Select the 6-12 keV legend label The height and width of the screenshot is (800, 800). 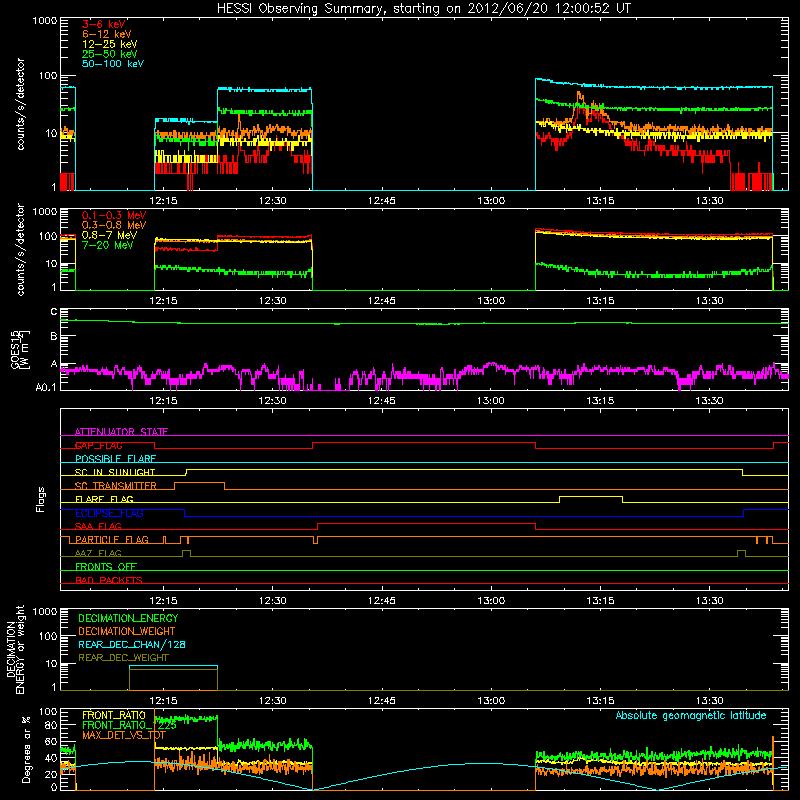pyautogui.click(x=107, y=34)
